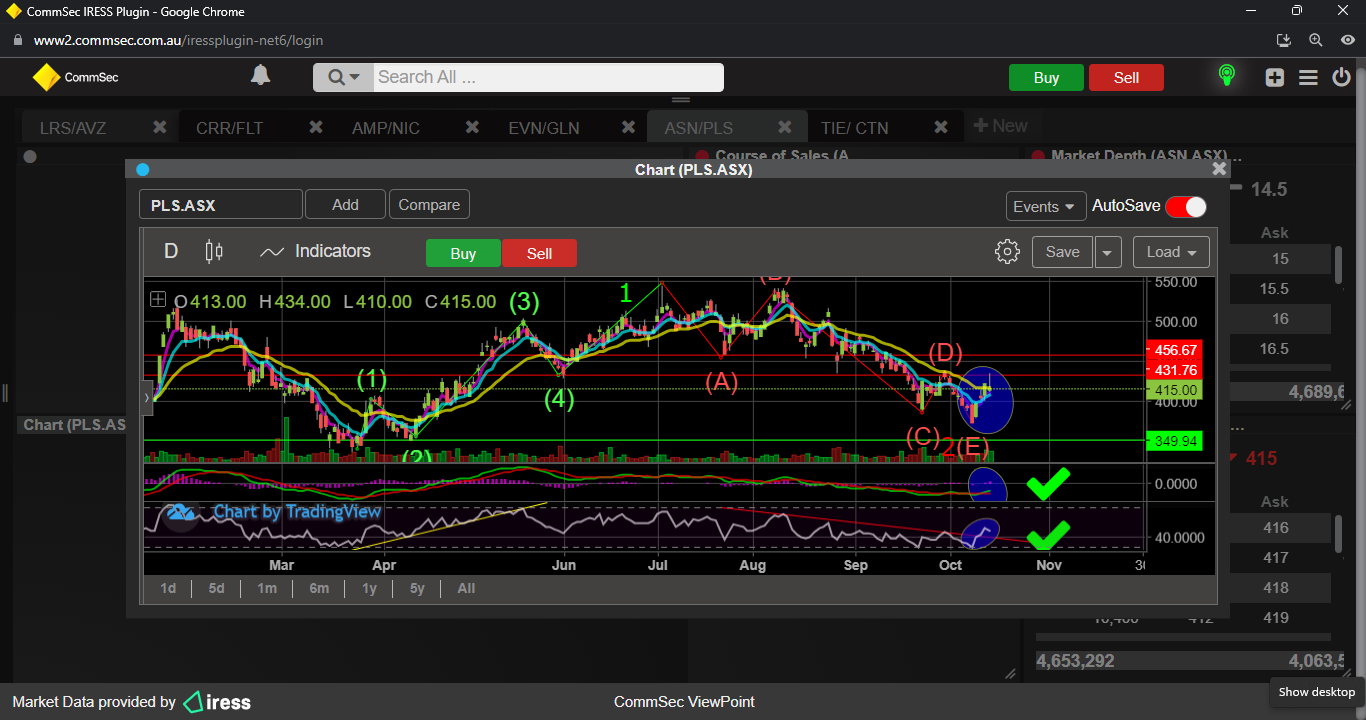
Task: Open the notifications bell
Action: click(260, 76)
